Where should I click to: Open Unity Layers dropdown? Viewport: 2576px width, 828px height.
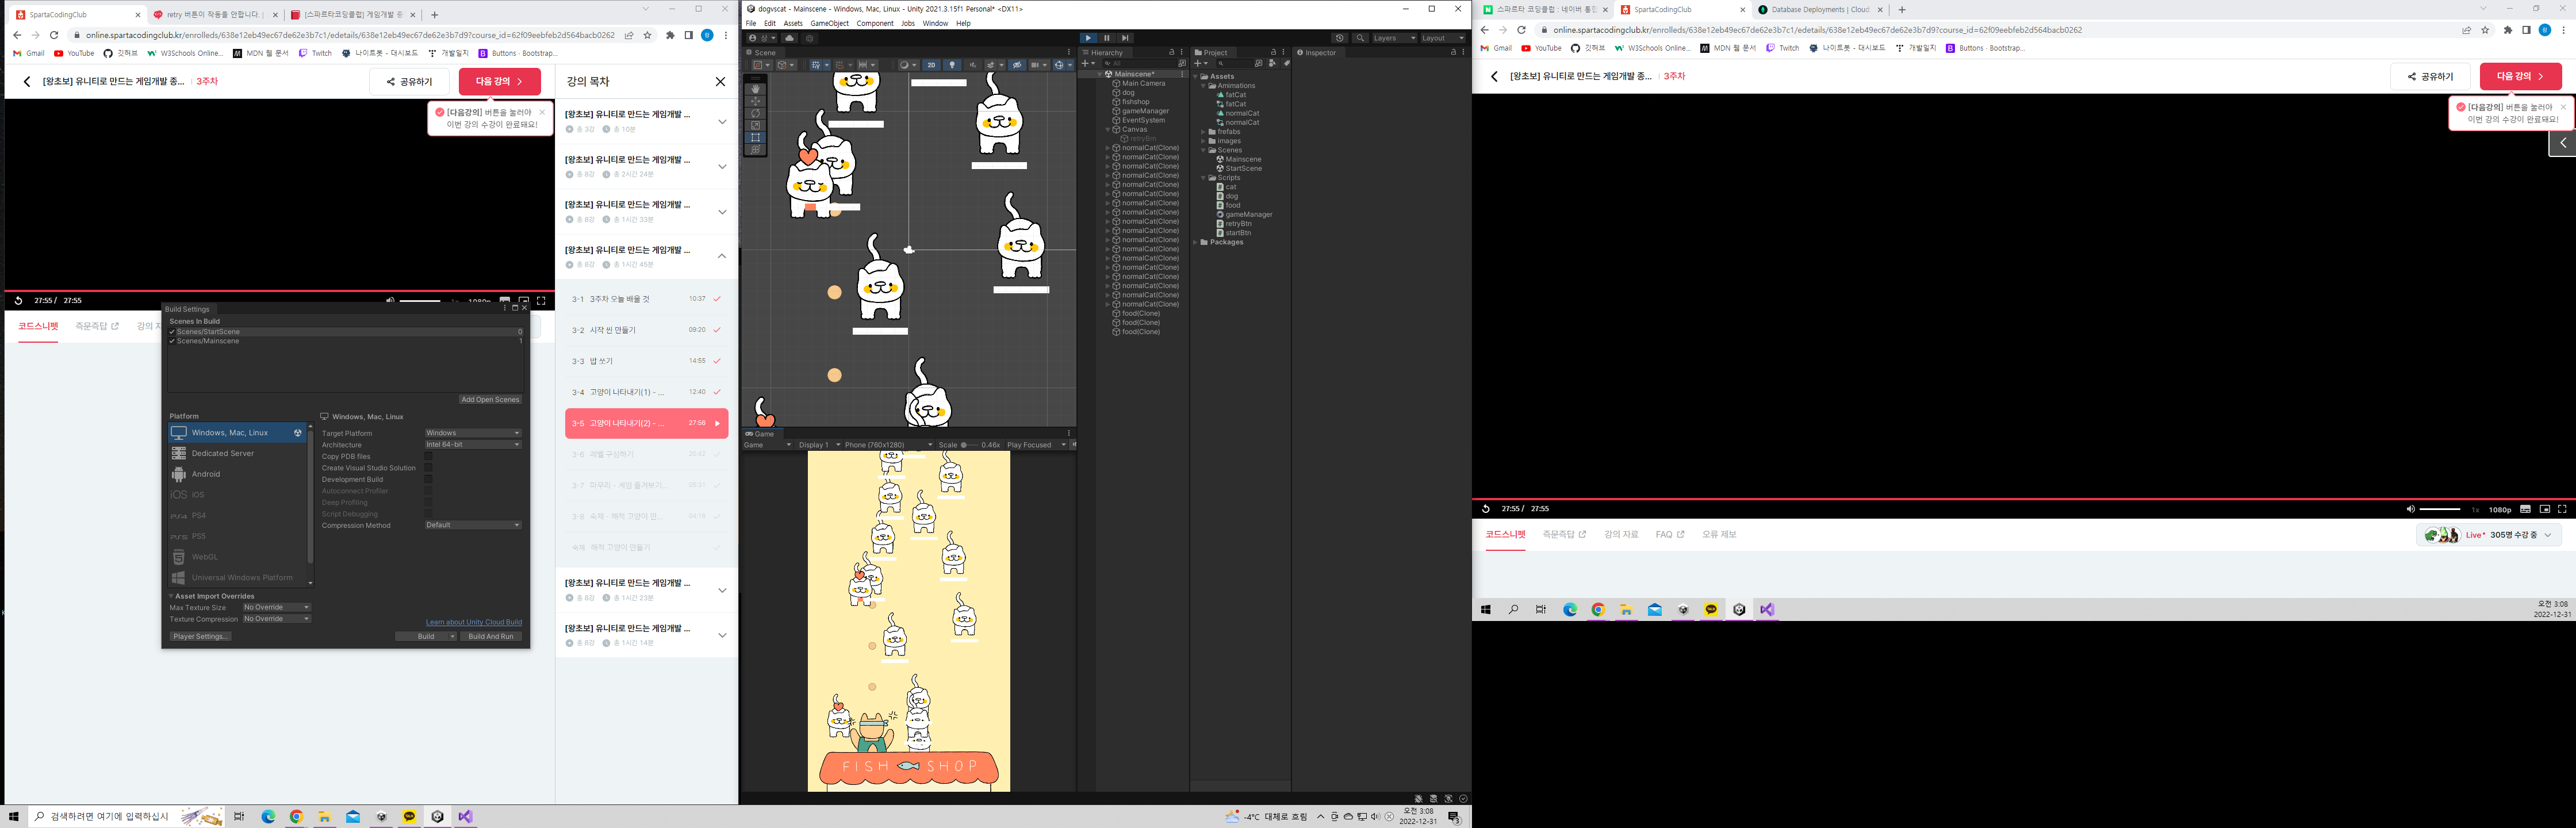[1394, 38]
